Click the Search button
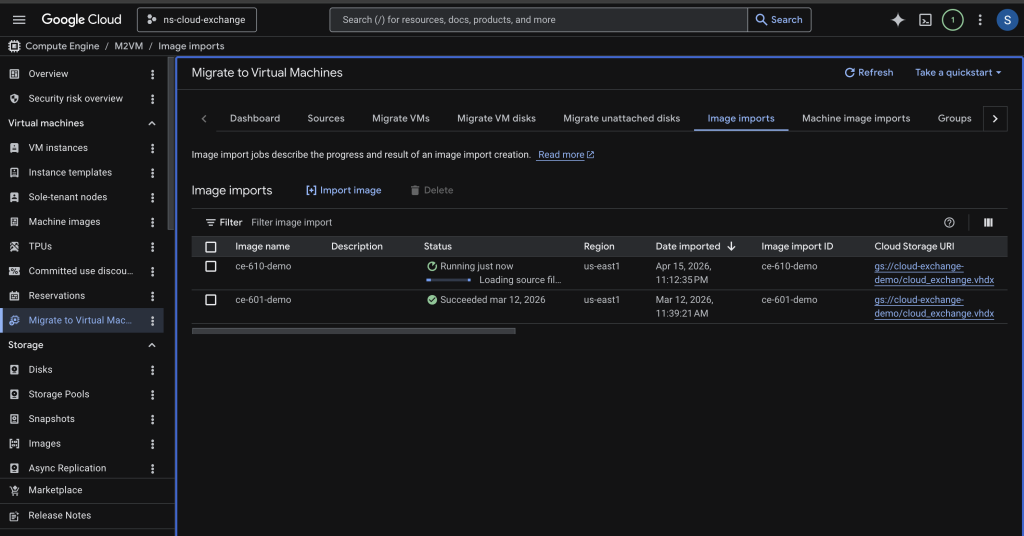 tap(779, 20)
